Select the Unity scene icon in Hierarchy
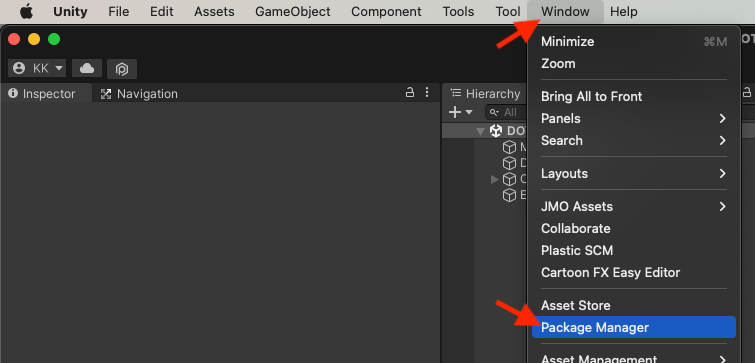This screenshot has height=363, width=755. tap(496, 130)
